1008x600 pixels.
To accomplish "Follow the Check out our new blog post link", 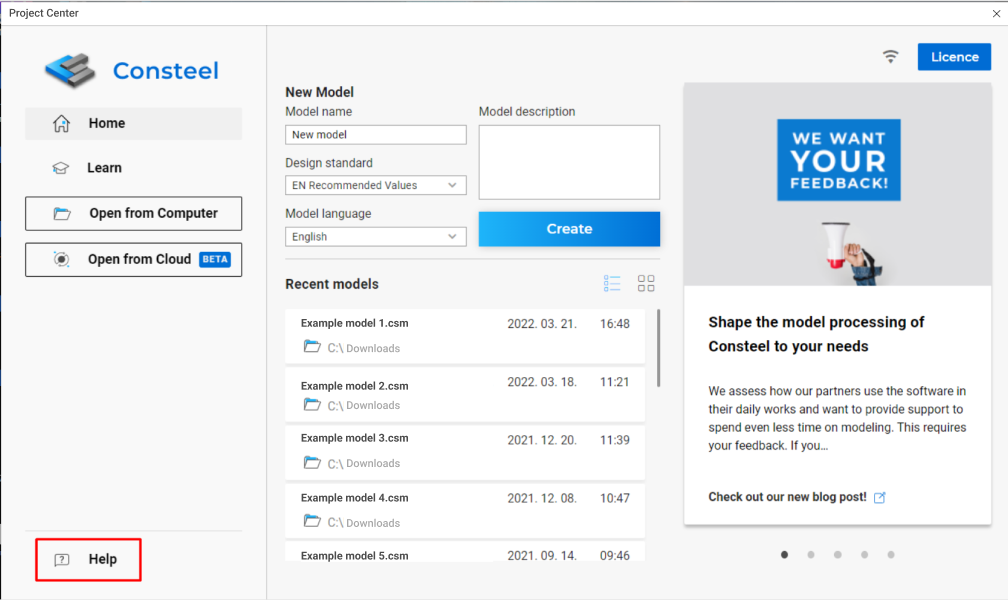I will point(788,497).
